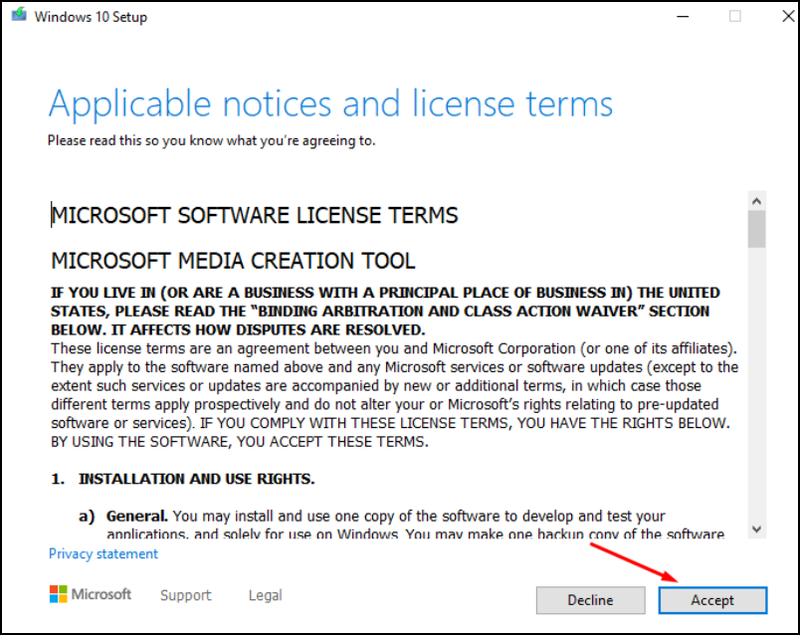Click the "MICROSOFT MEDIA CREATION TOOL" heading
The image size is (800, 635).
233,261
